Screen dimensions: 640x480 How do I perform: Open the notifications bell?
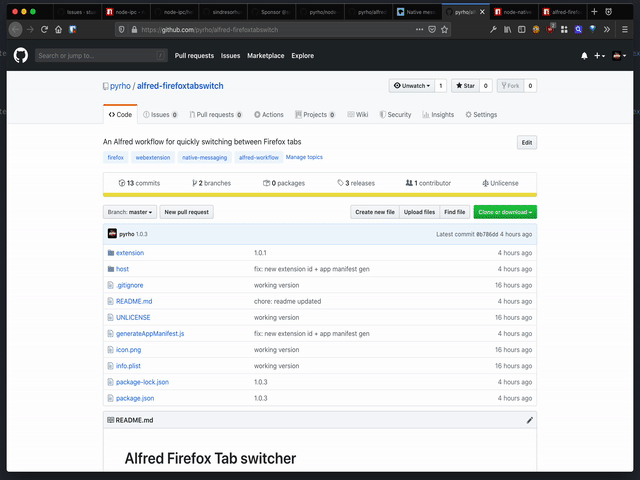584,56
